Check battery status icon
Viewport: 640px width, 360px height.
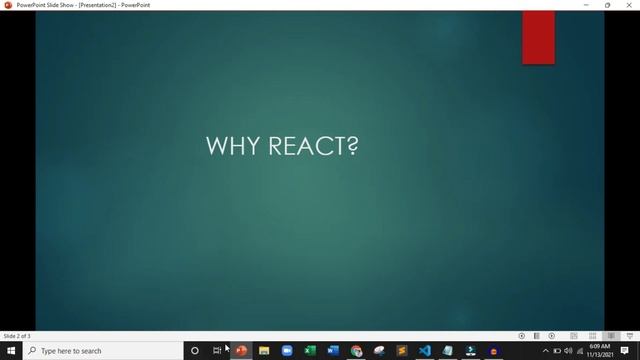[557, 351]
